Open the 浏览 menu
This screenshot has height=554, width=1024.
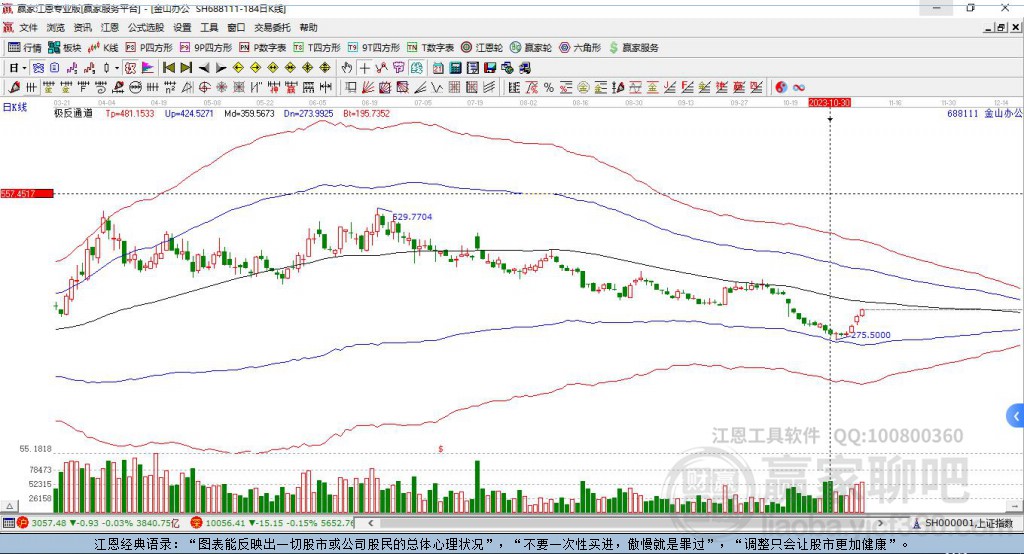tap(56, 27)
